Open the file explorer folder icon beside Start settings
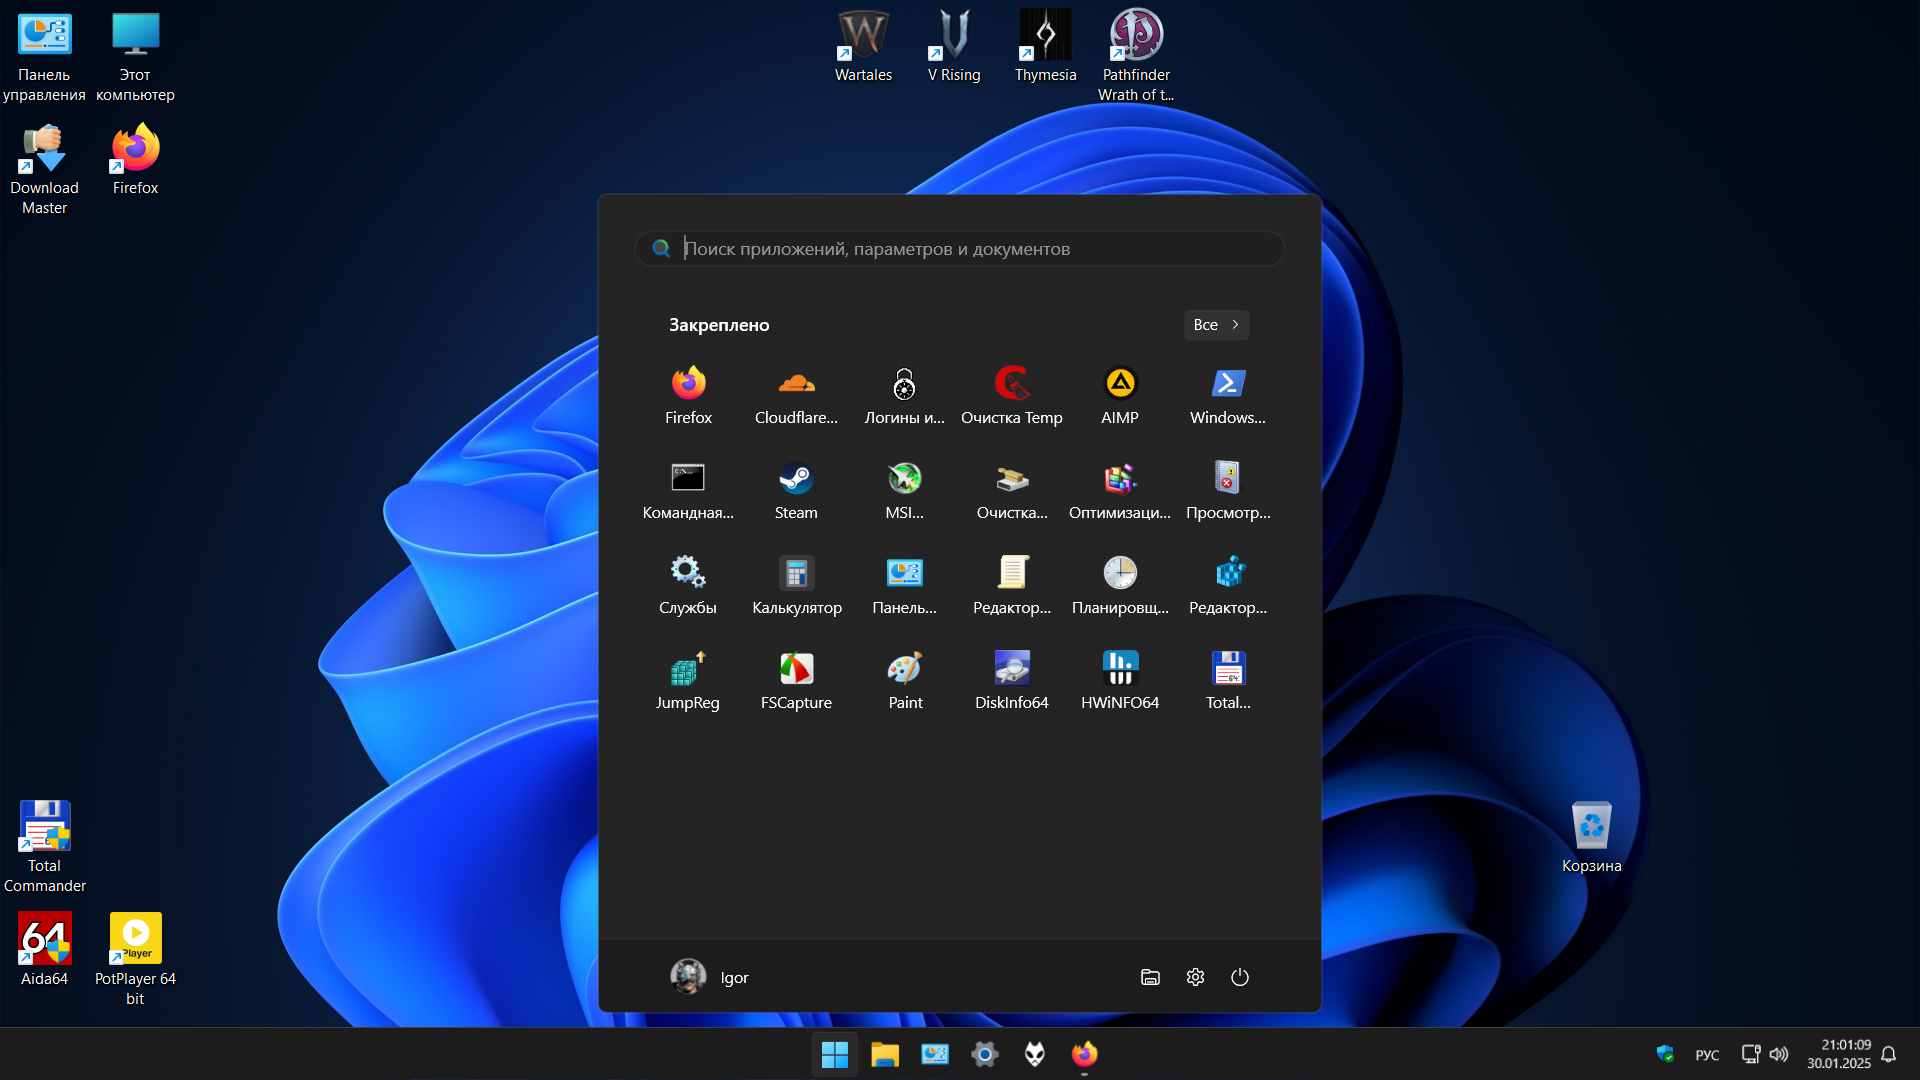The image size is (1920, 1080). pyautogui.click(x=1150, y=977)
